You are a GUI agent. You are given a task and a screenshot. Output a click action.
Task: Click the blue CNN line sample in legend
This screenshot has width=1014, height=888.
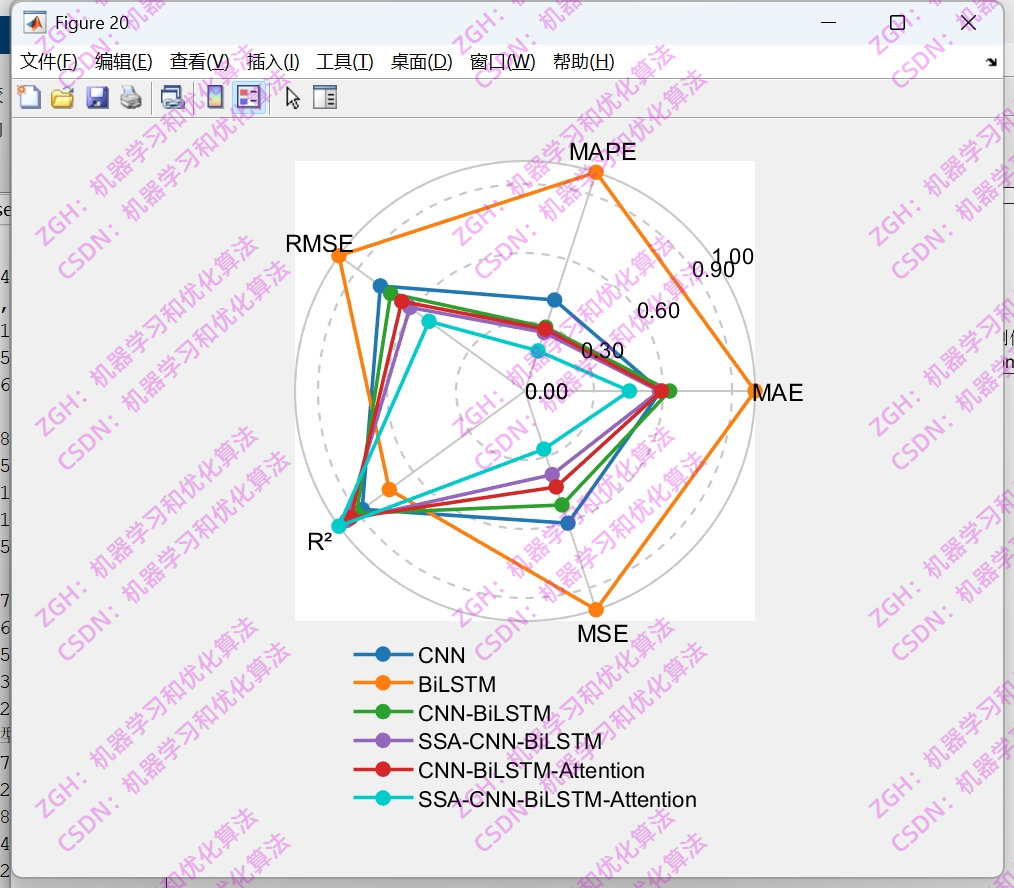tap(383, 655)
